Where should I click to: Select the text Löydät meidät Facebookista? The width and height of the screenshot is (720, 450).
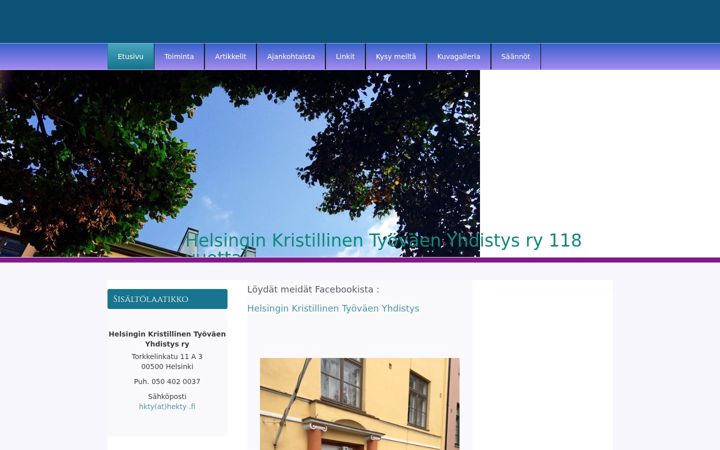311,290
